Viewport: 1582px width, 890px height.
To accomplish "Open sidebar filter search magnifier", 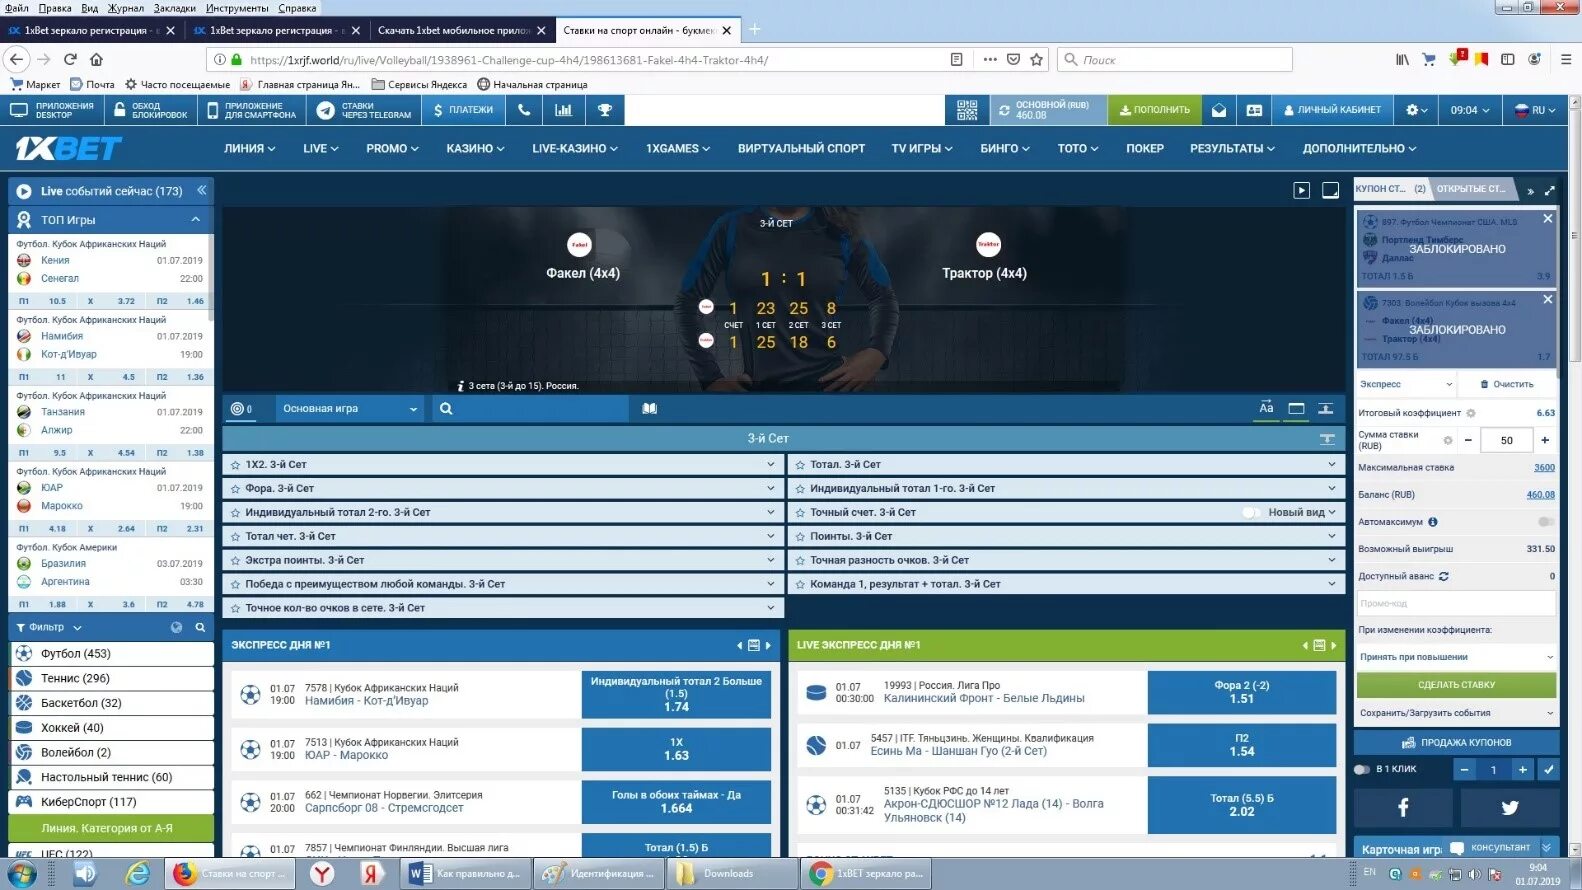I will click(x=200, y=627).
